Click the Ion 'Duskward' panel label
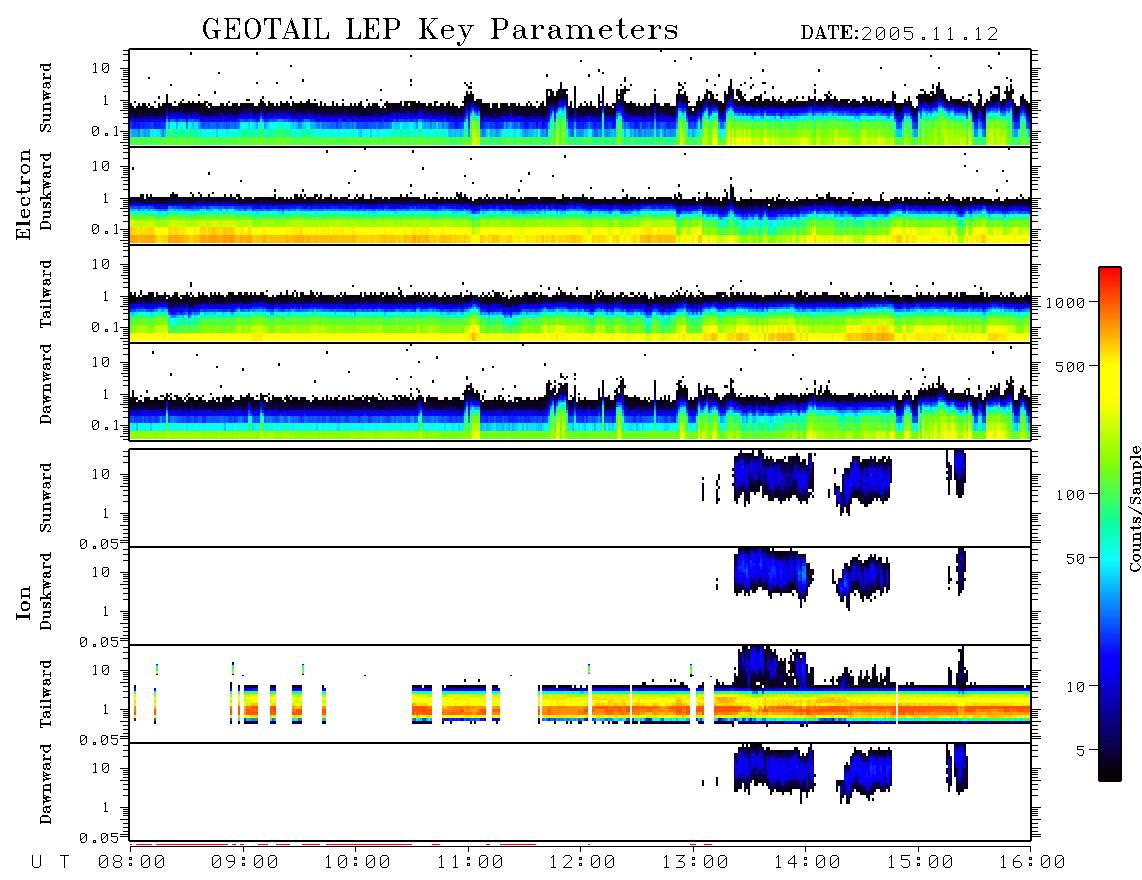The height and width of the screenshot is (880, 1142). 46,591
